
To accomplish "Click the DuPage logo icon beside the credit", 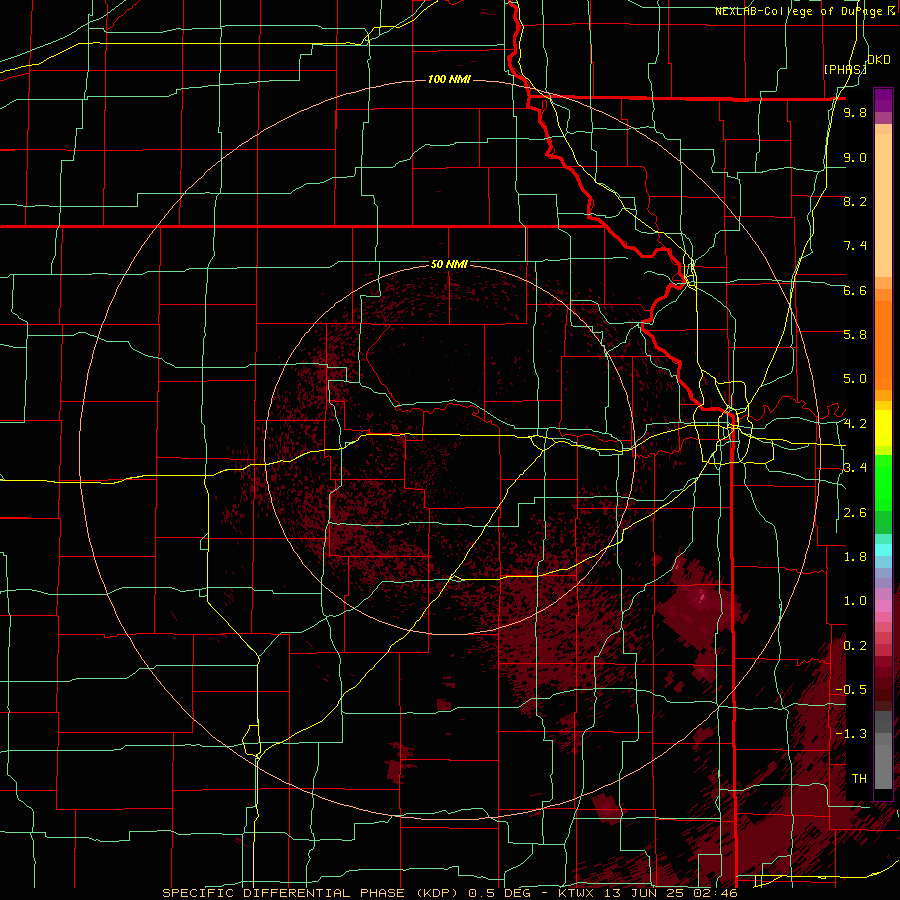I will point(891,11).
